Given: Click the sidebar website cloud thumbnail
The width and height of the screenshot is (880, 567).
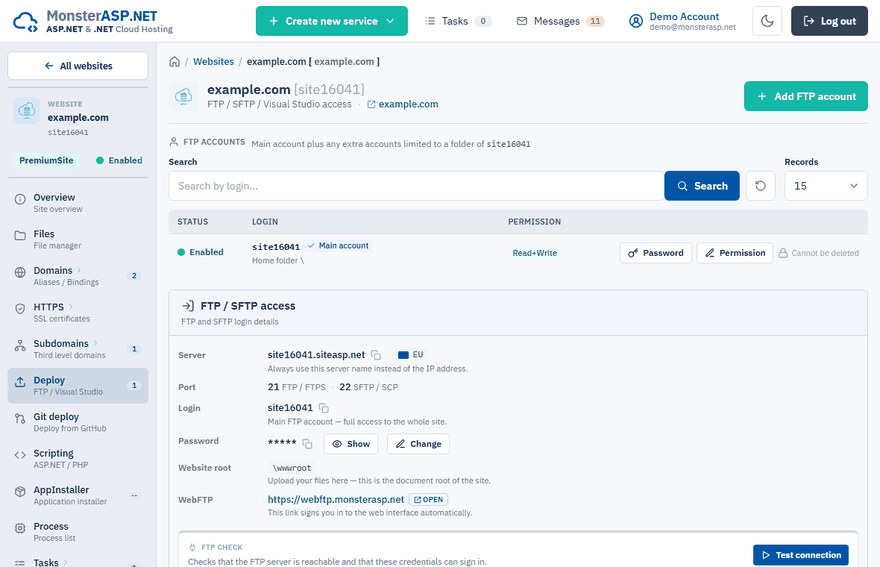Looking at the screenshot, I should pyautogui.click(x=27, y=111).
